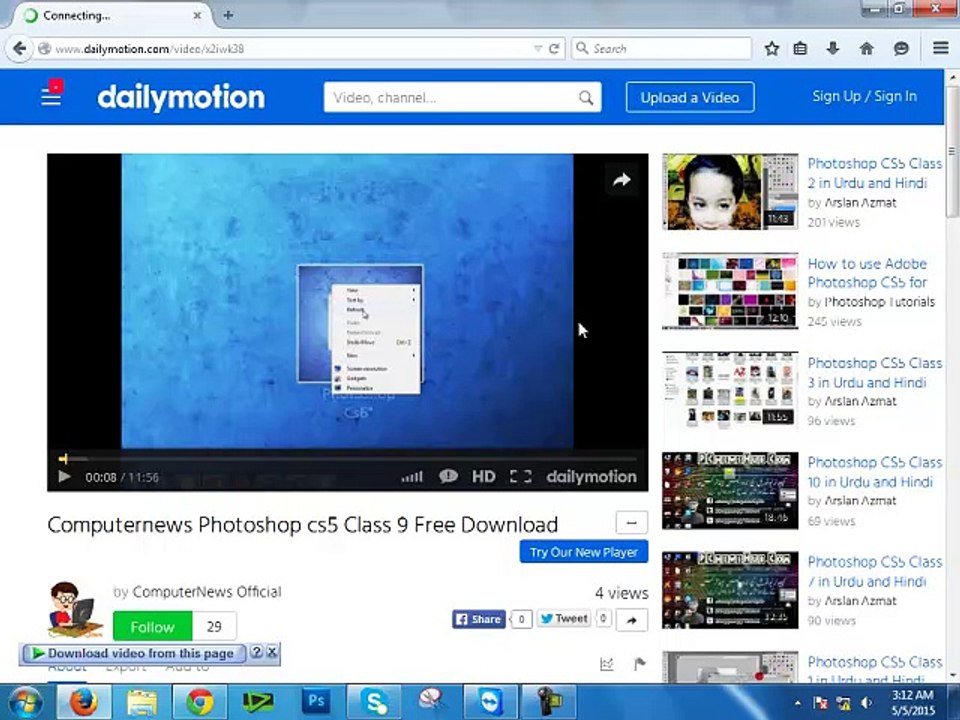
Task: Open Google Chrome from the taskbar
Action: point(200,702)
